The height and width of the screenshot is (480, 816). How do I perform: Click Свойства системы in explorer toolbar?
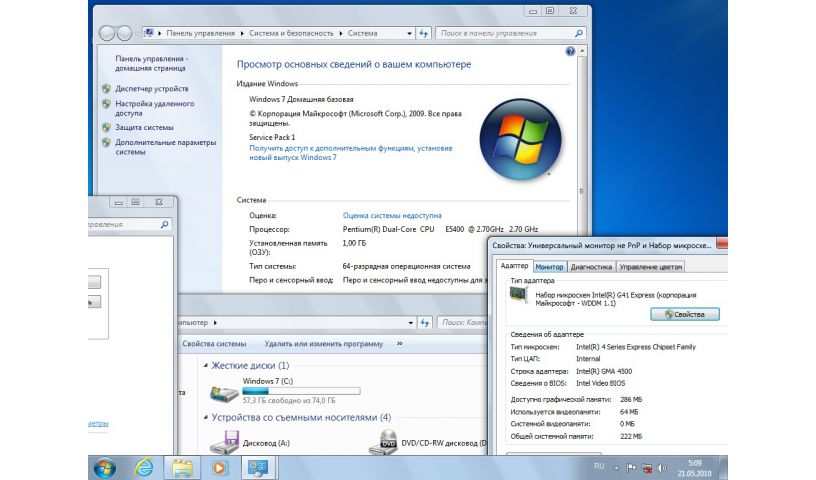coord(214,344)
